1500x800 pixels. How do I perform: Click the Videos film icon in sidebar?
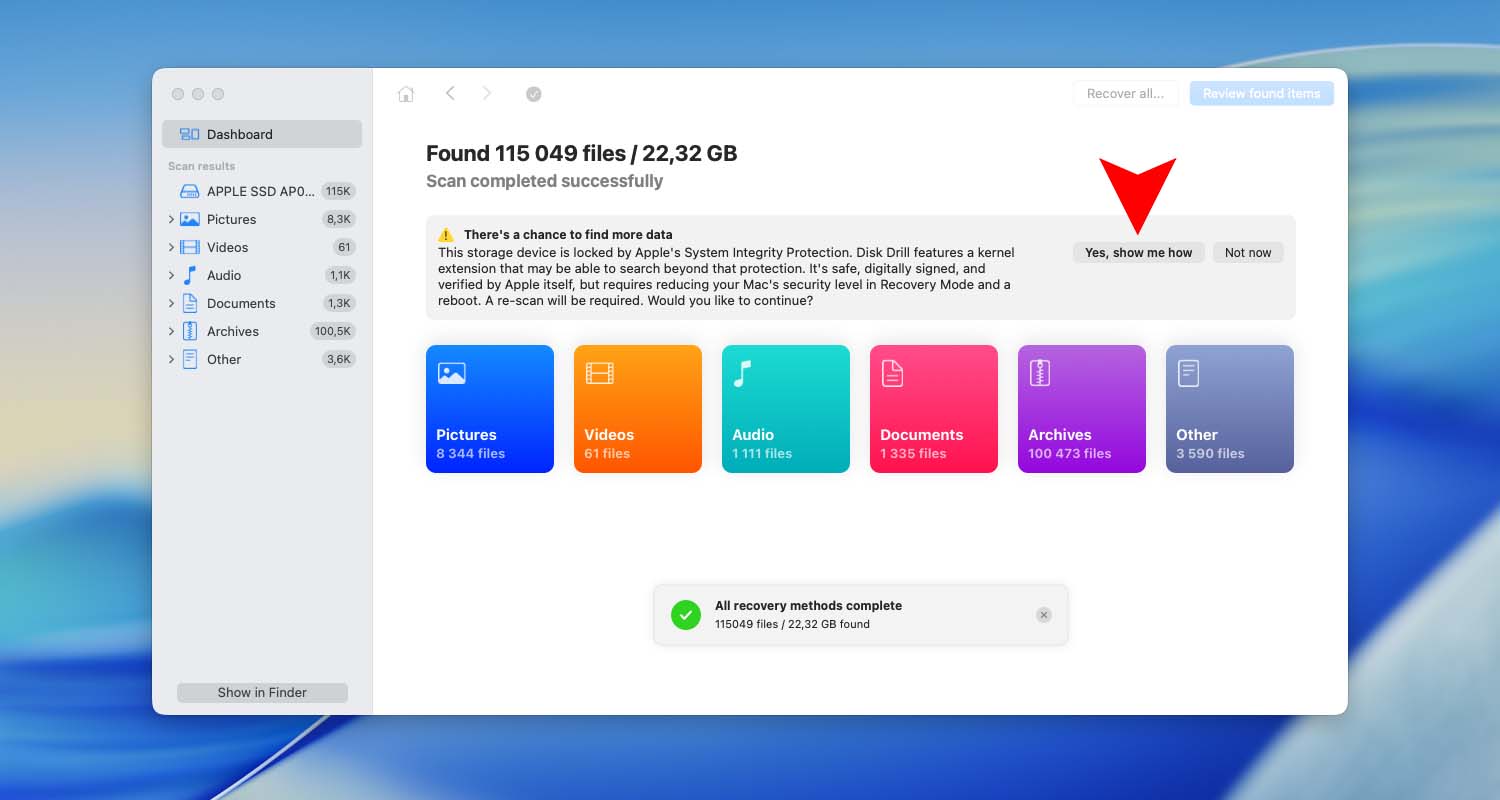(189, 247)
